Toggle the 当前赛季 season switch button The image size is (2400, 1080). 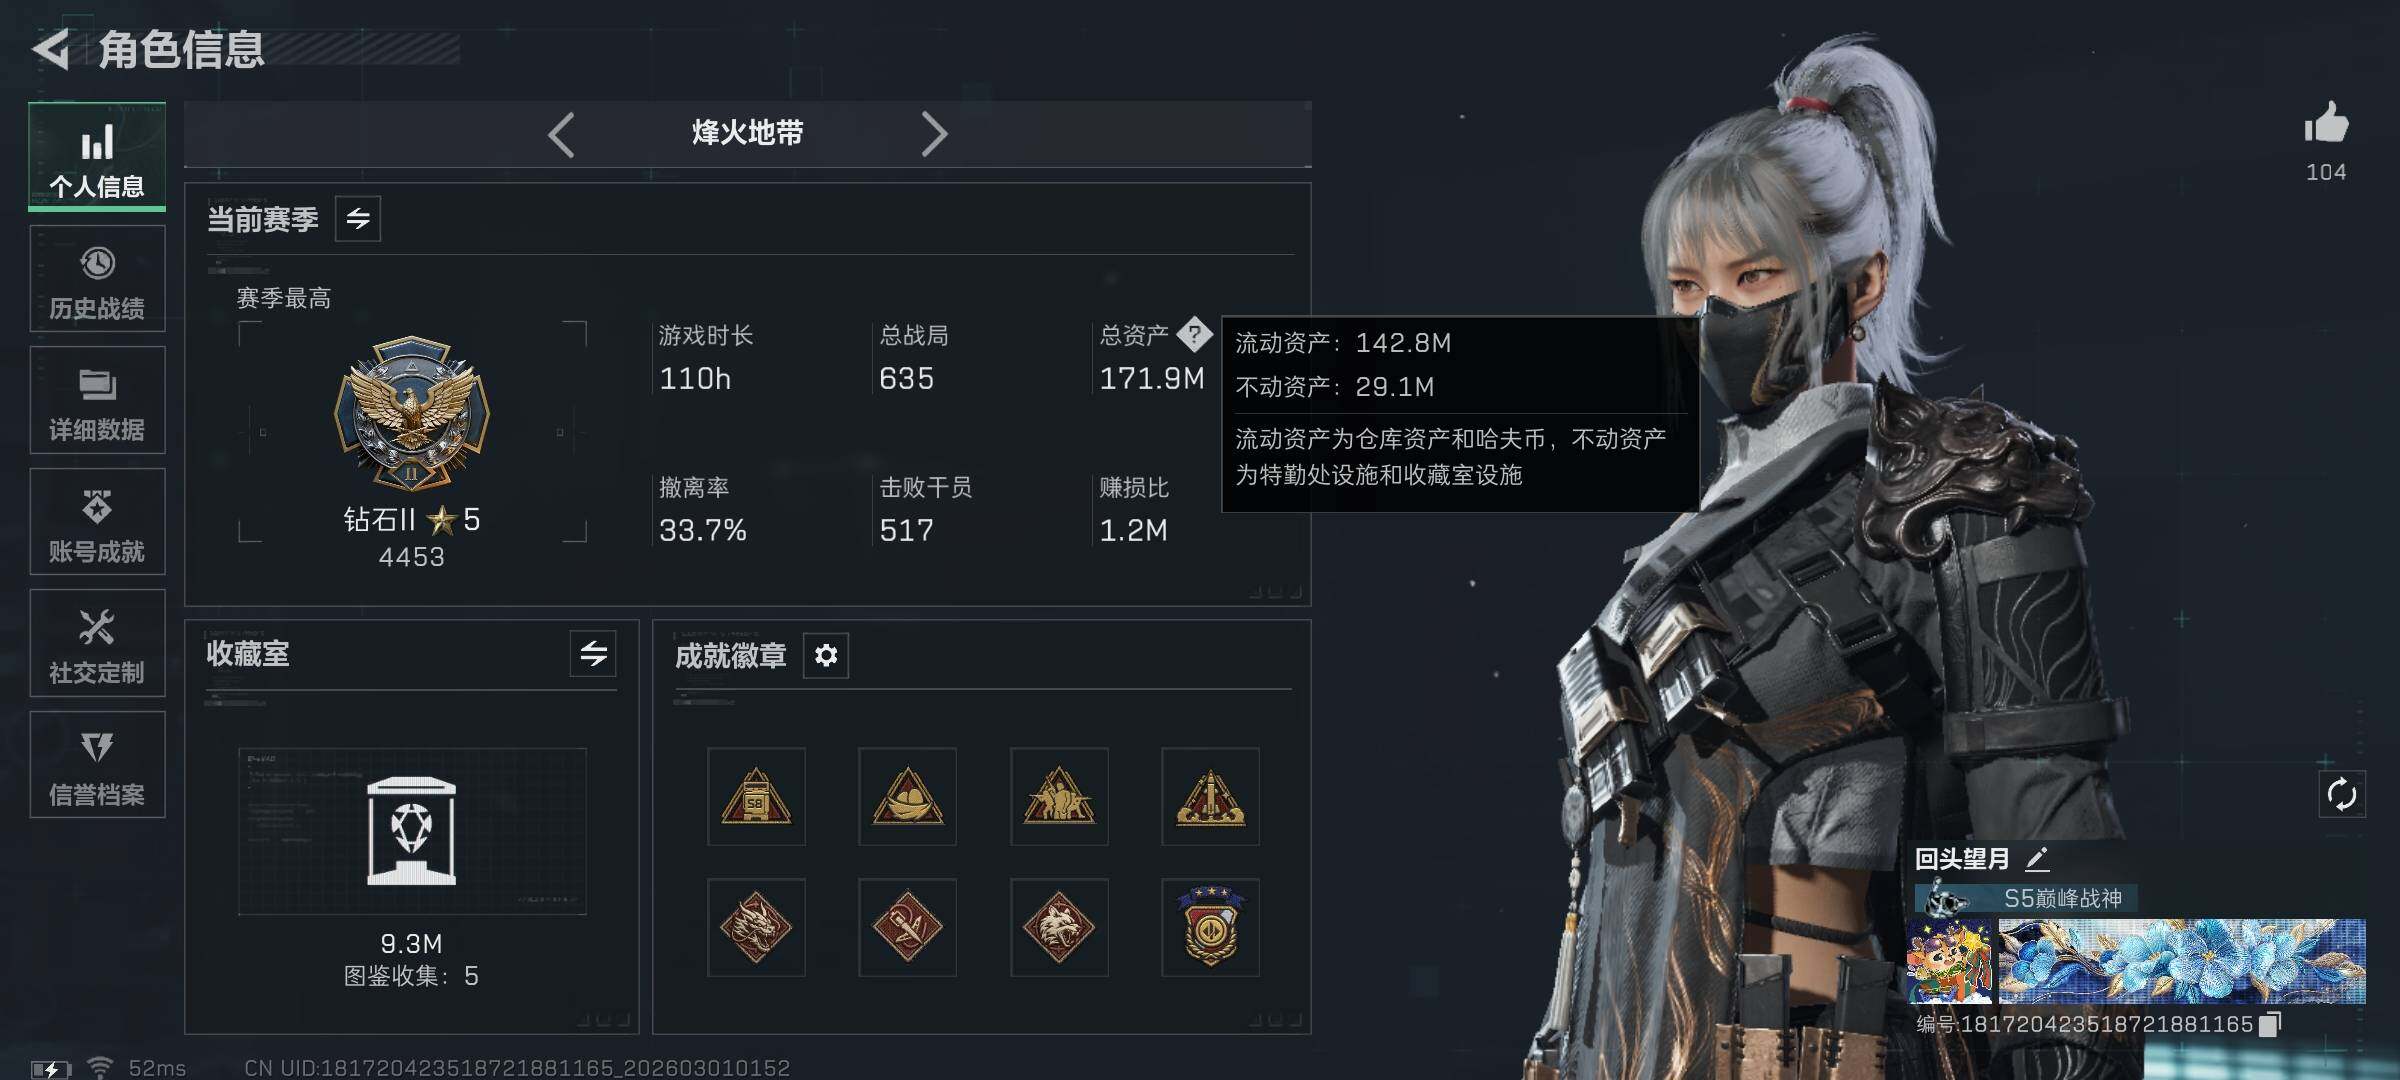coord(358,218)
